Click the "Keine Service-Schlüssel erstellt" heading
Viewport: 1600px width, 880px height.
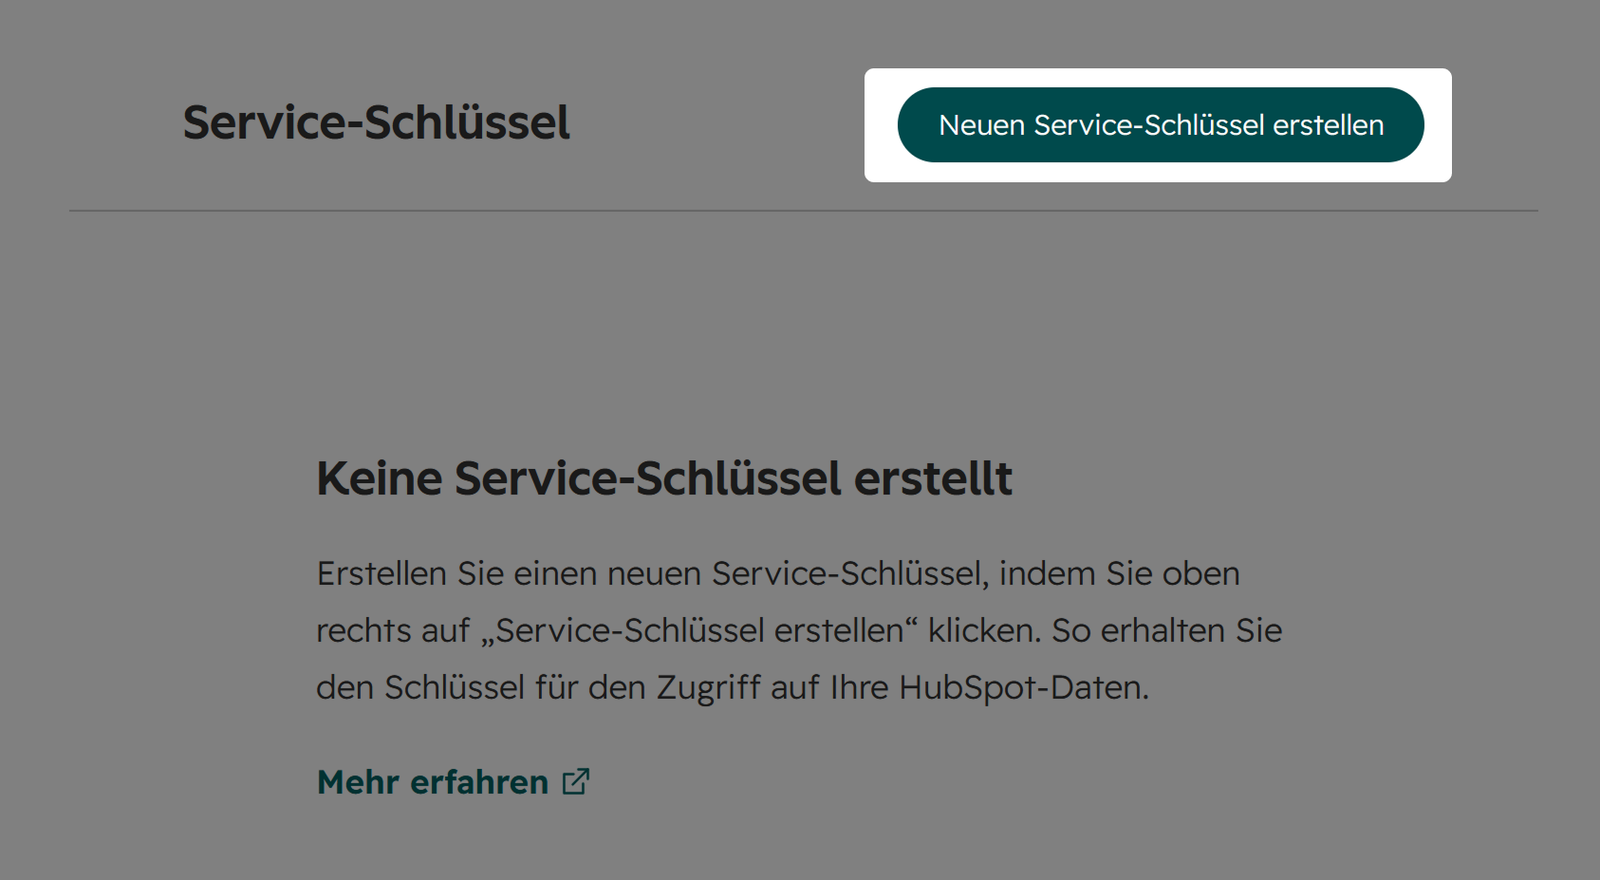pyautogui.click(x=664, y=478)
